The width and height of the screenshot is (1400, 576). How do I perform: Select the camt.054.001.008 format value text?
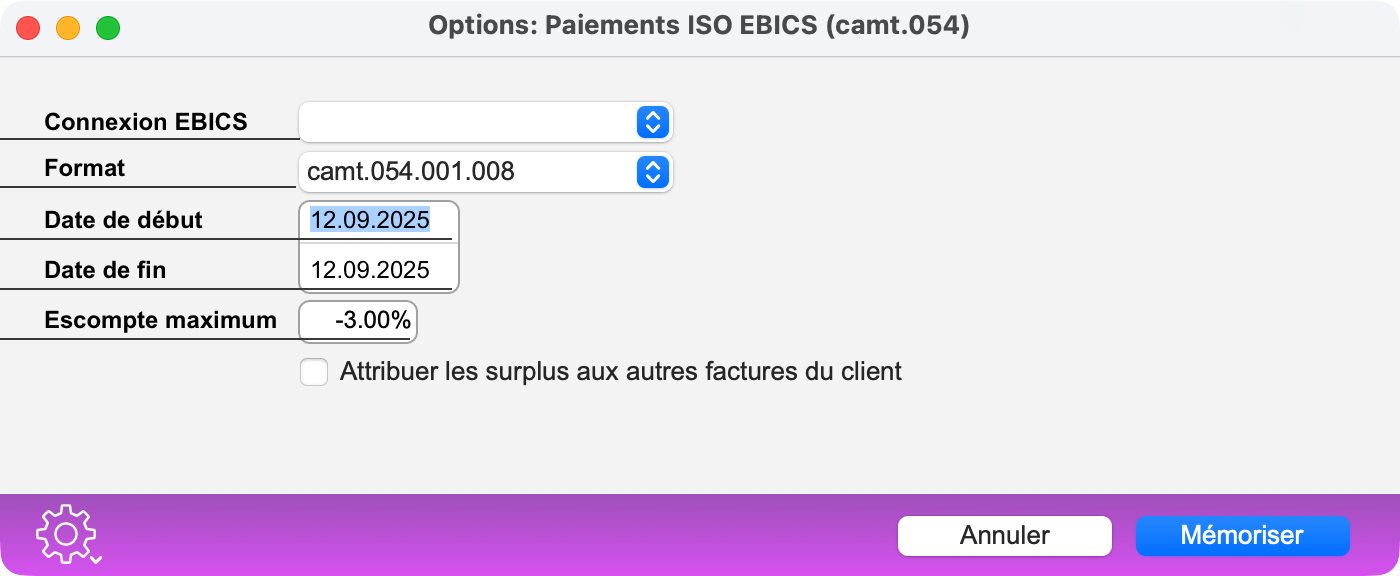(411, 172)
